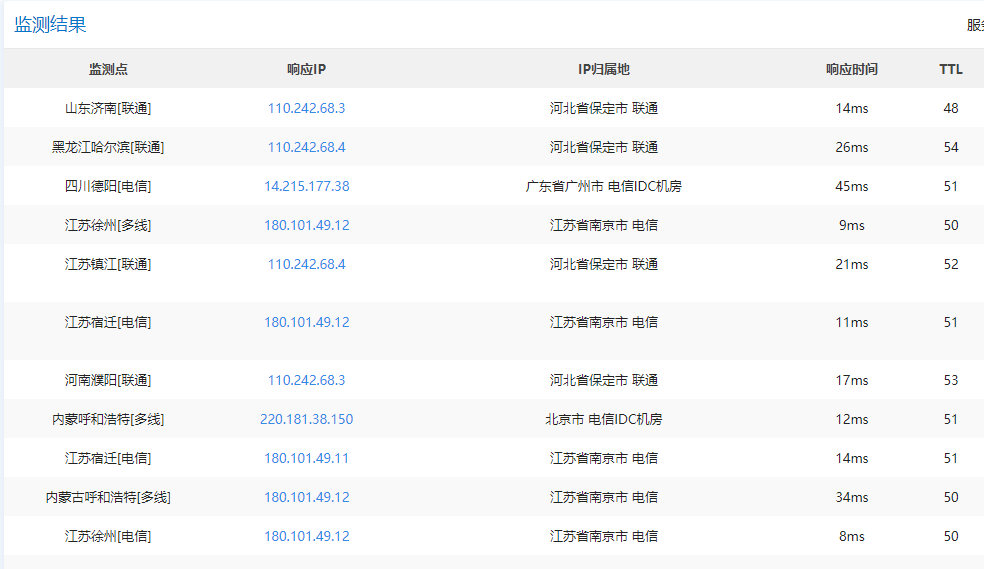The image size is (984, 569).
Task: Click the 21ms response time value
Action: 852,263
